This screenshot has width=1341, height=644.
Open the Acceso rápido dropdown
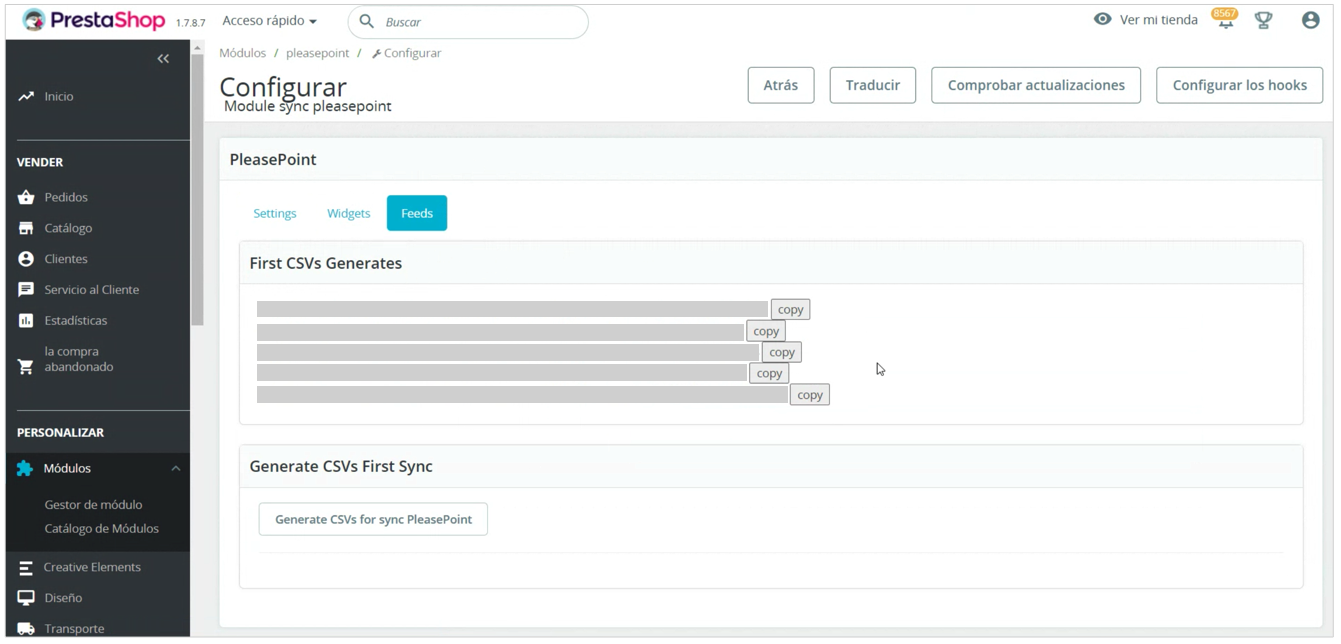click(269, 21)
